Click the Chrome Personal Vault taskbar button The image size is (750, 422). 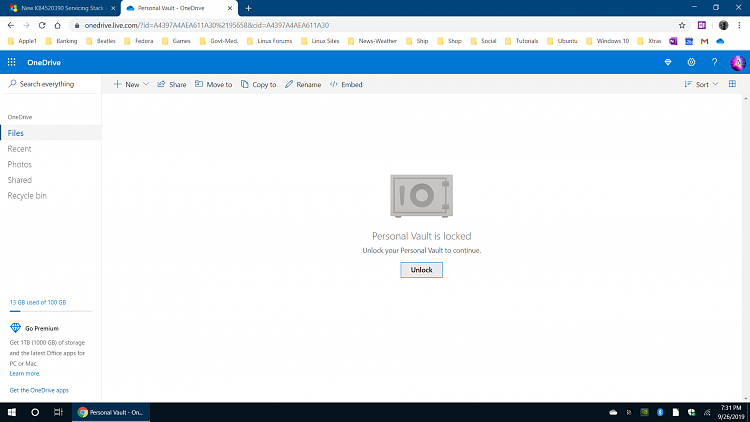(111, 412)
